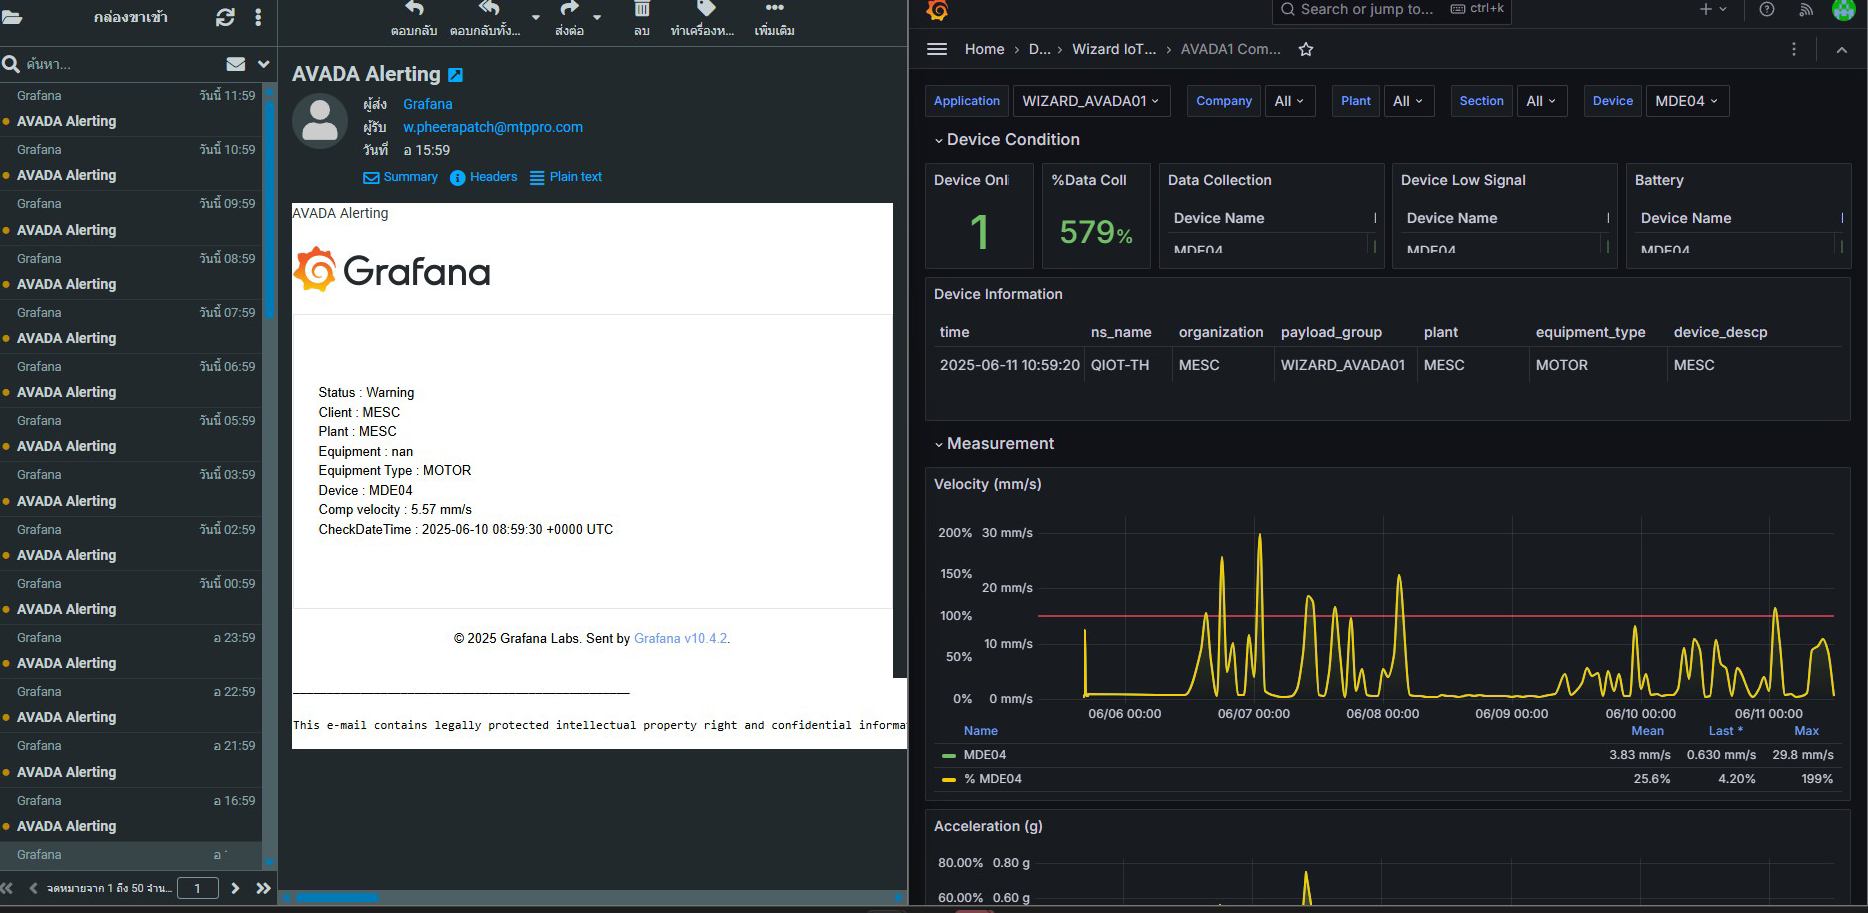
Task: Open the Section All dropdown
Action: pos(1542,101)
